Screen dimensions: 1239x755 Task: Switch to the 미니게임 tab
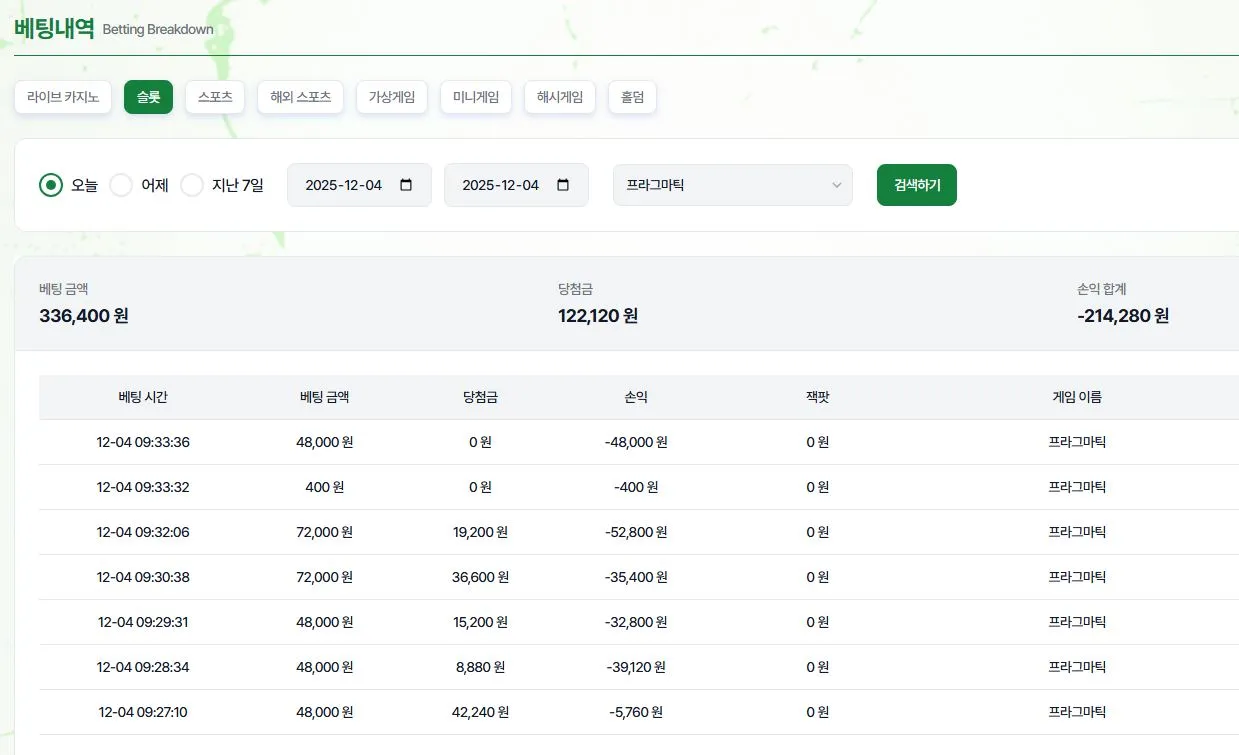(476, 97)
